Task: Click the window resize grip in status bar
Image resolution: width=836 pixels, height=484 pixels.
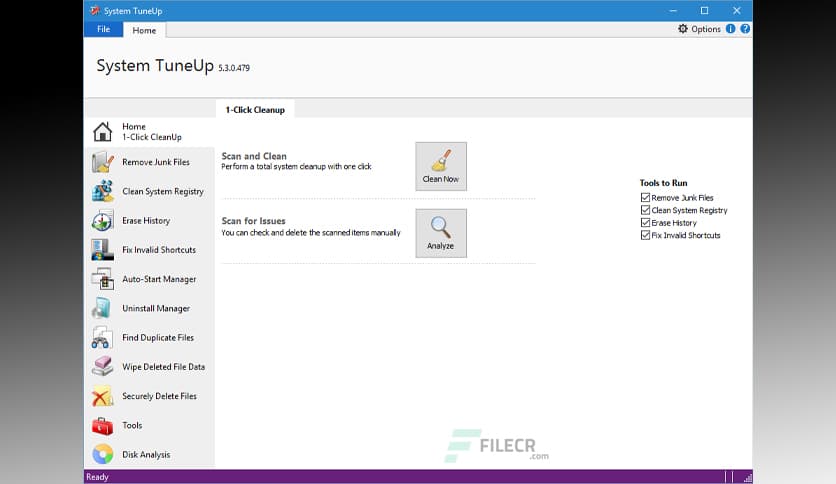Action: pyautogui.click(x=747, y=478)
